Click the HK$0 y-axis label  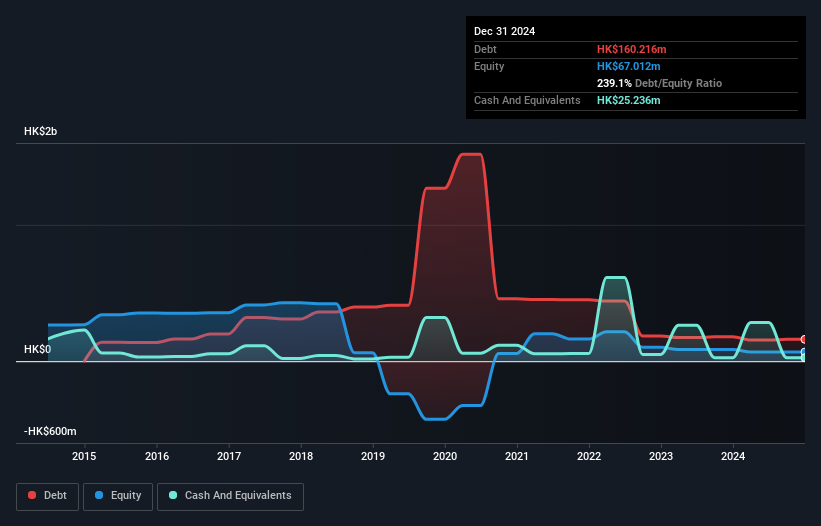[38, 349]
